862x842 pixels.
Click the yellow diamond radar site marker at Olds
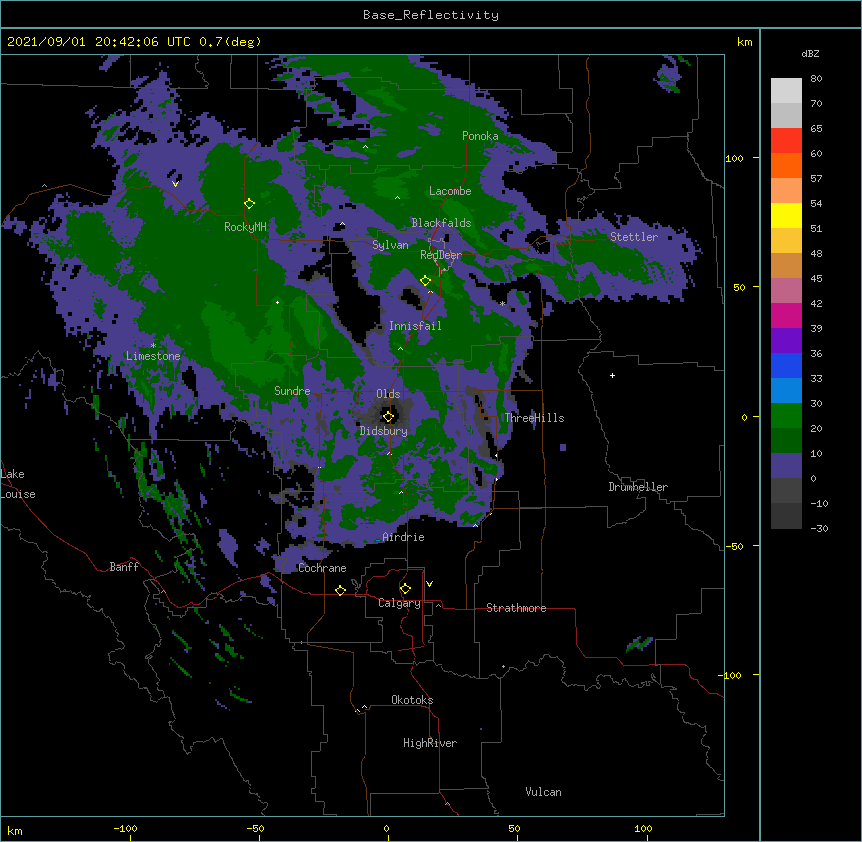click(x=388, y=417)
